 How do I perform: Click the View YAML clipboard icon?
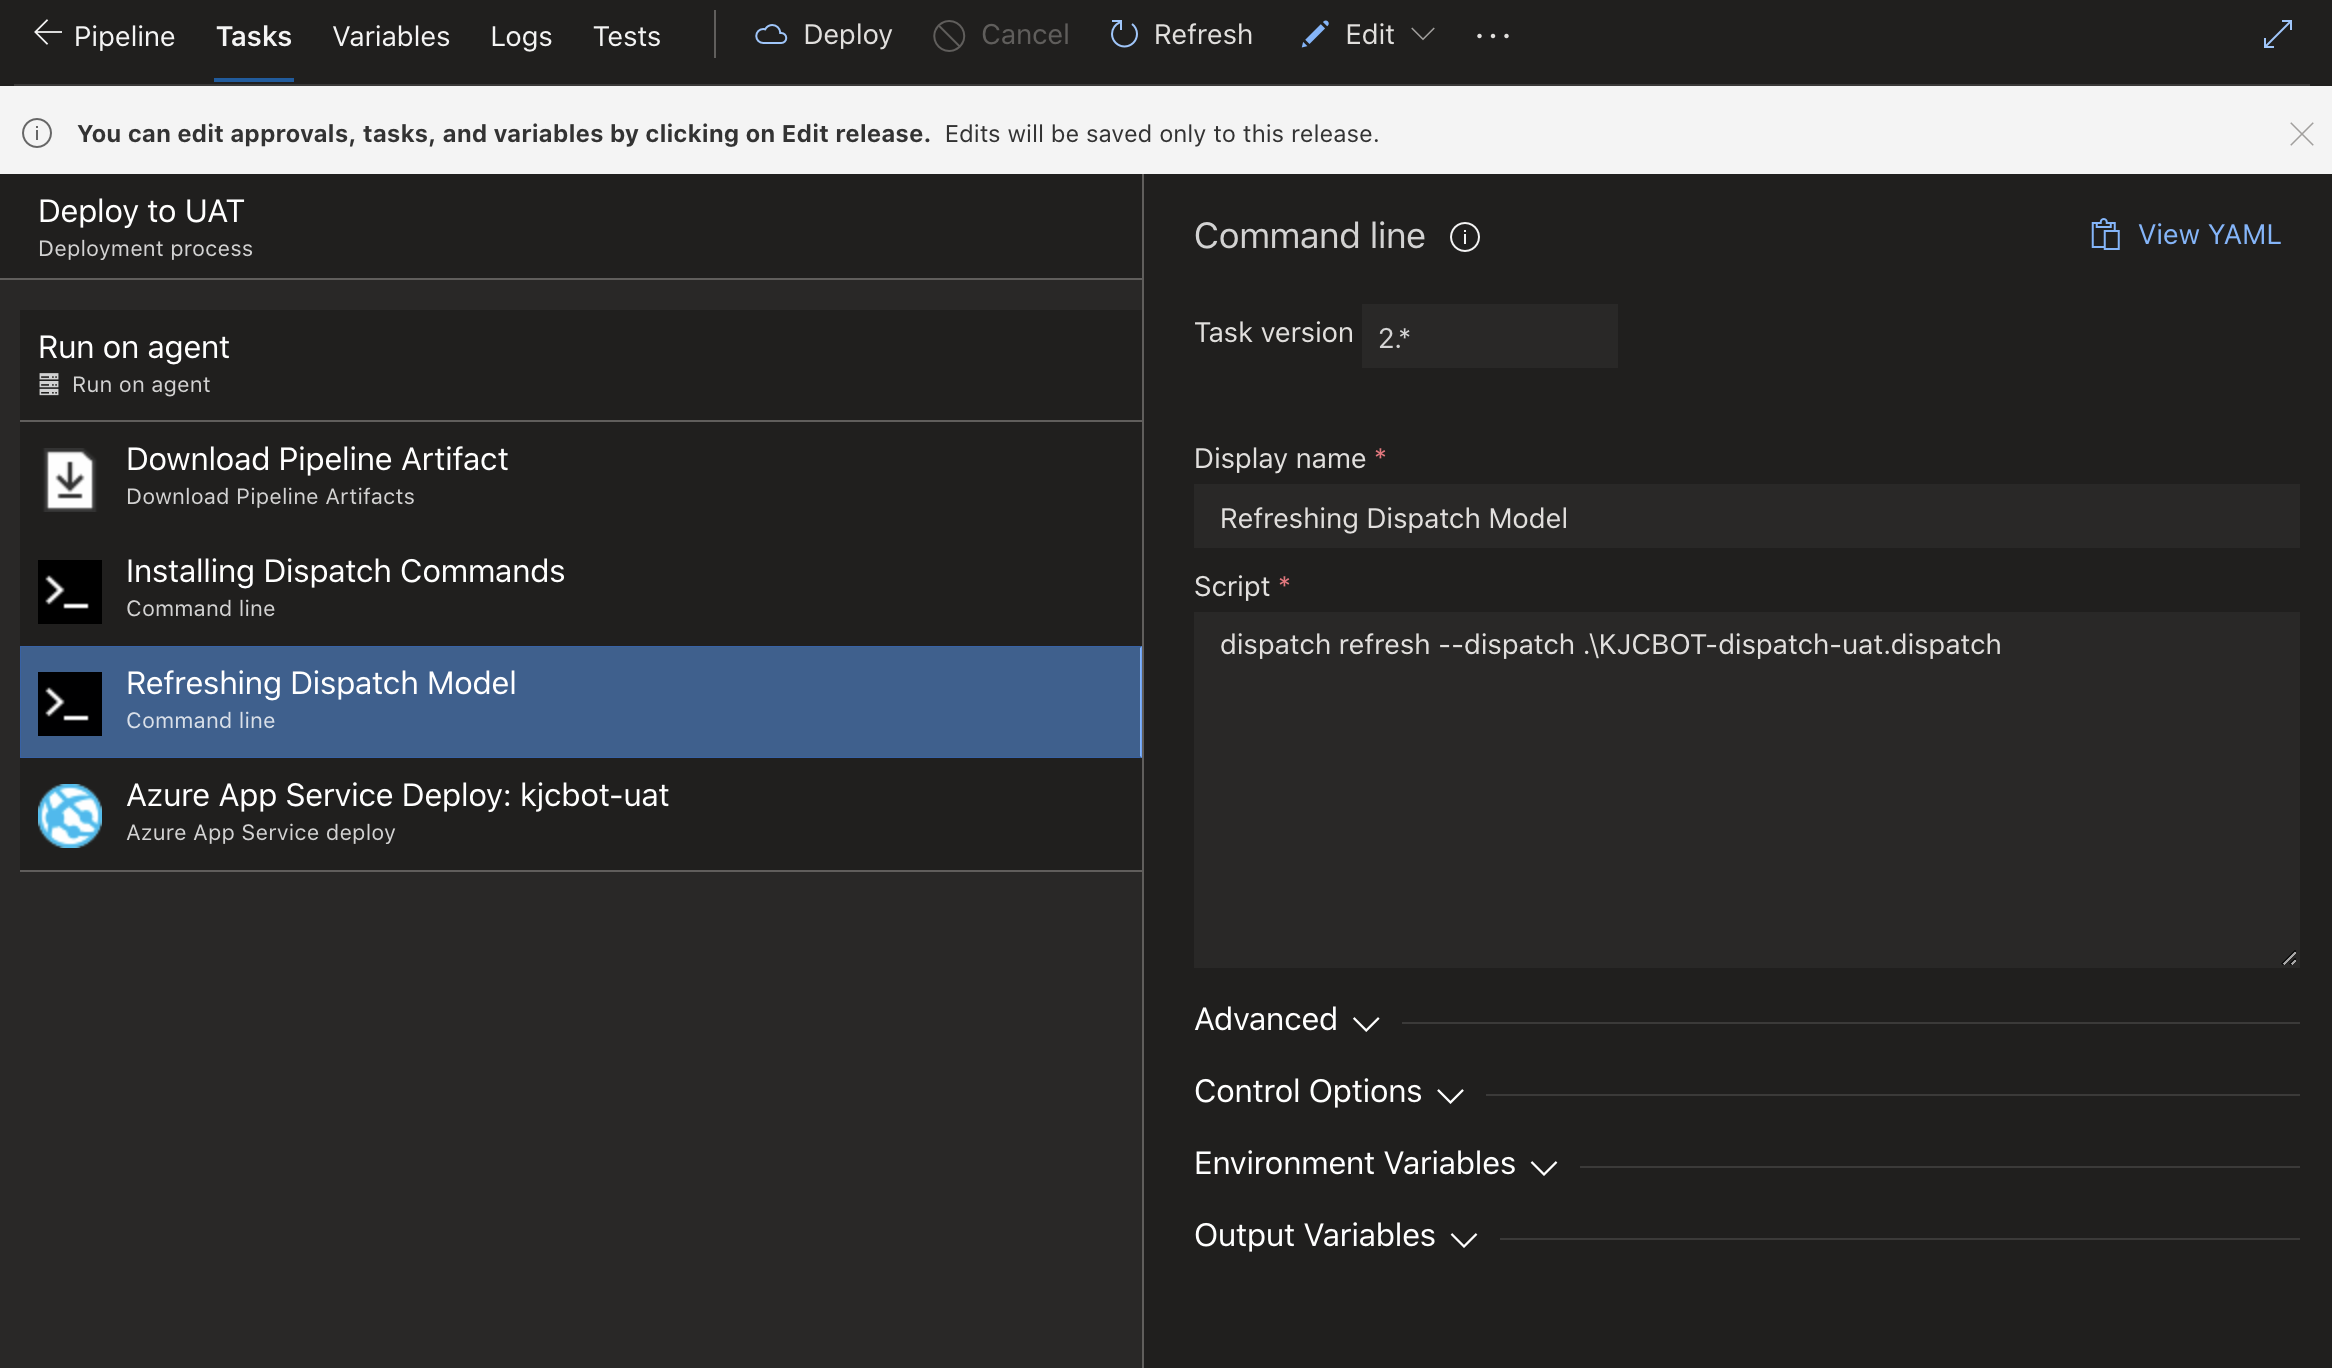coord(2105,235)
